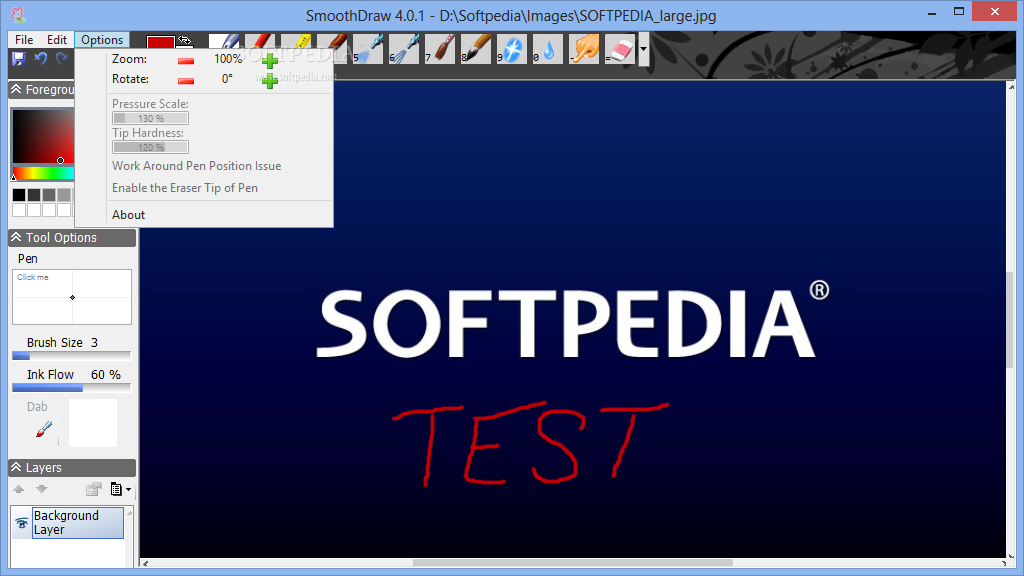
Task: Click the Tip Hardness 120% slider
Action: [x=150, y=147]
